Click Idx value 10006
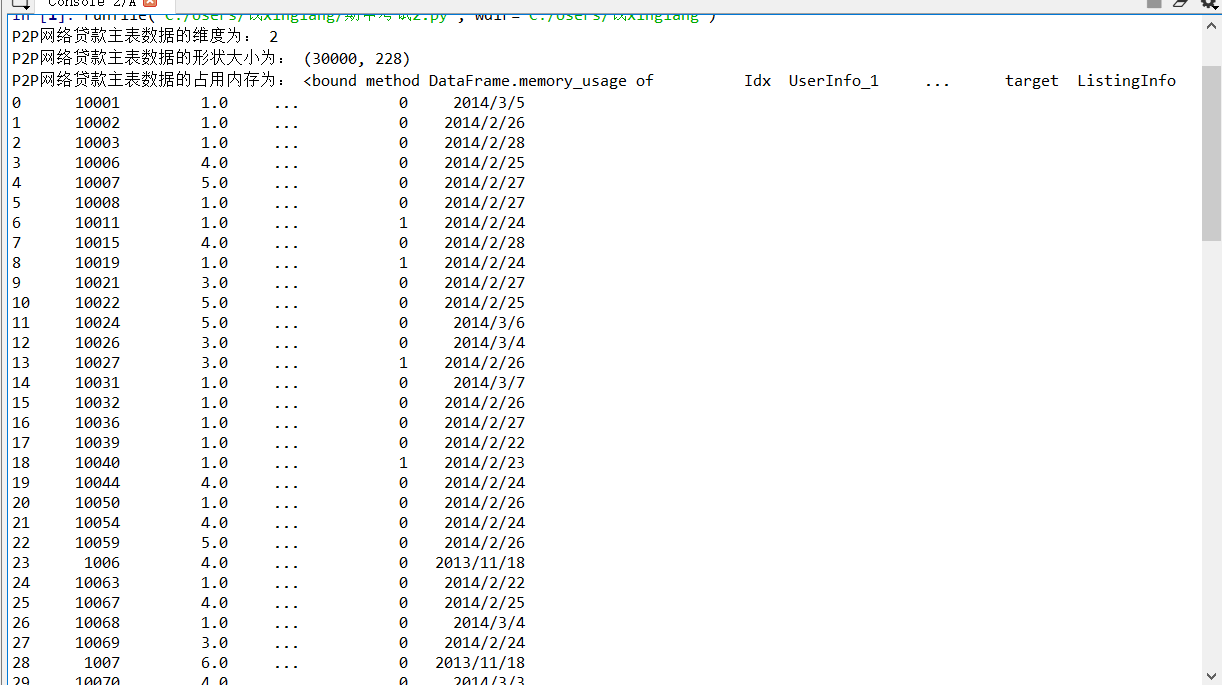 [x=97, y=162]
